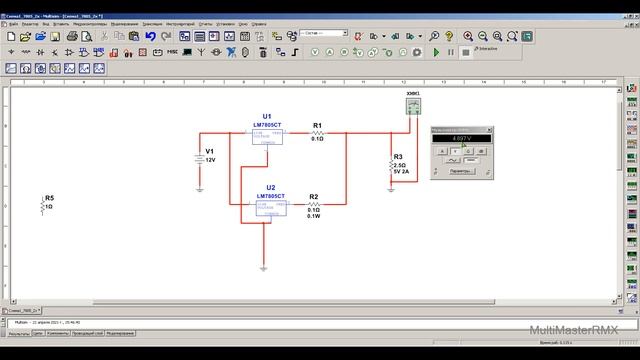Print the circuit with printer icon

tap(72, 37)
